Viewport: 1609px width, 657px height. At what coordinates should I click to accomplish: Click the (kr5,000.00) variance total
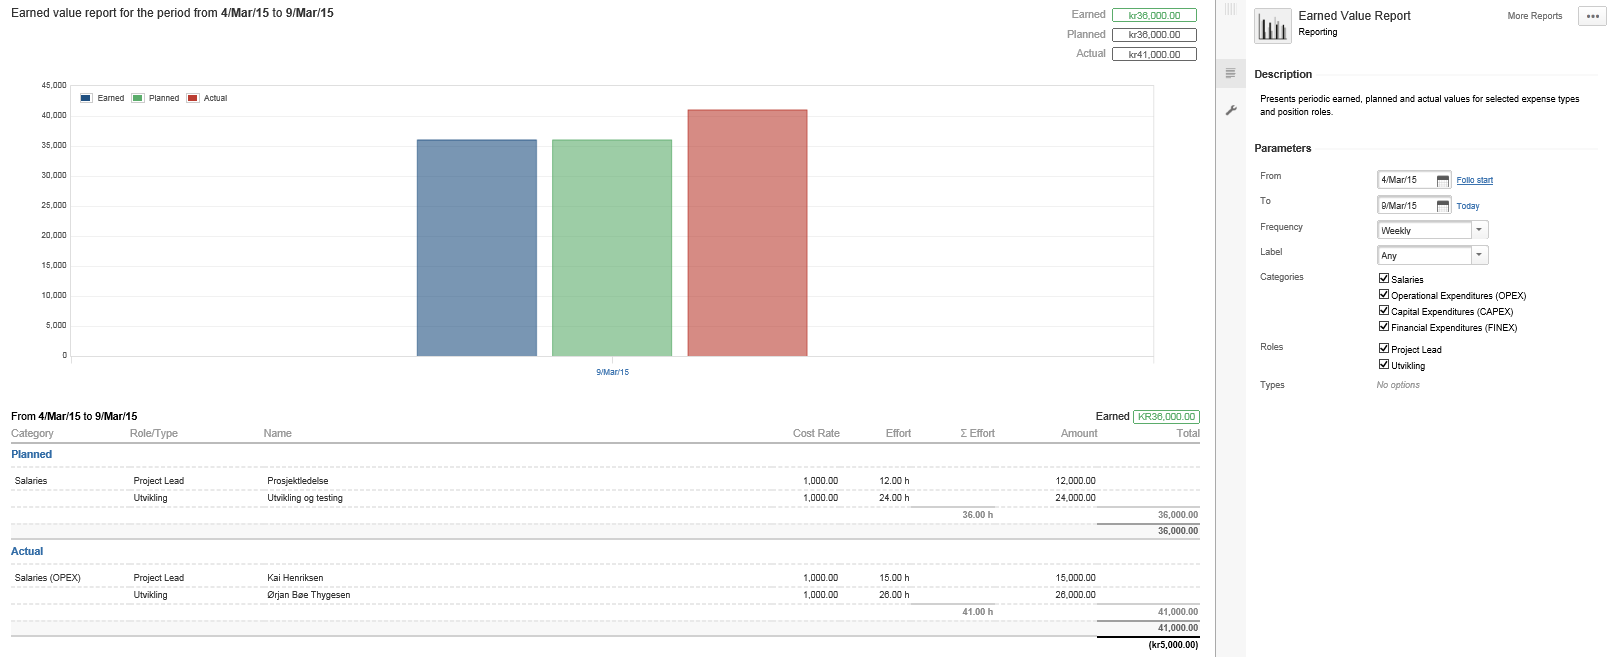point(1173,645)
